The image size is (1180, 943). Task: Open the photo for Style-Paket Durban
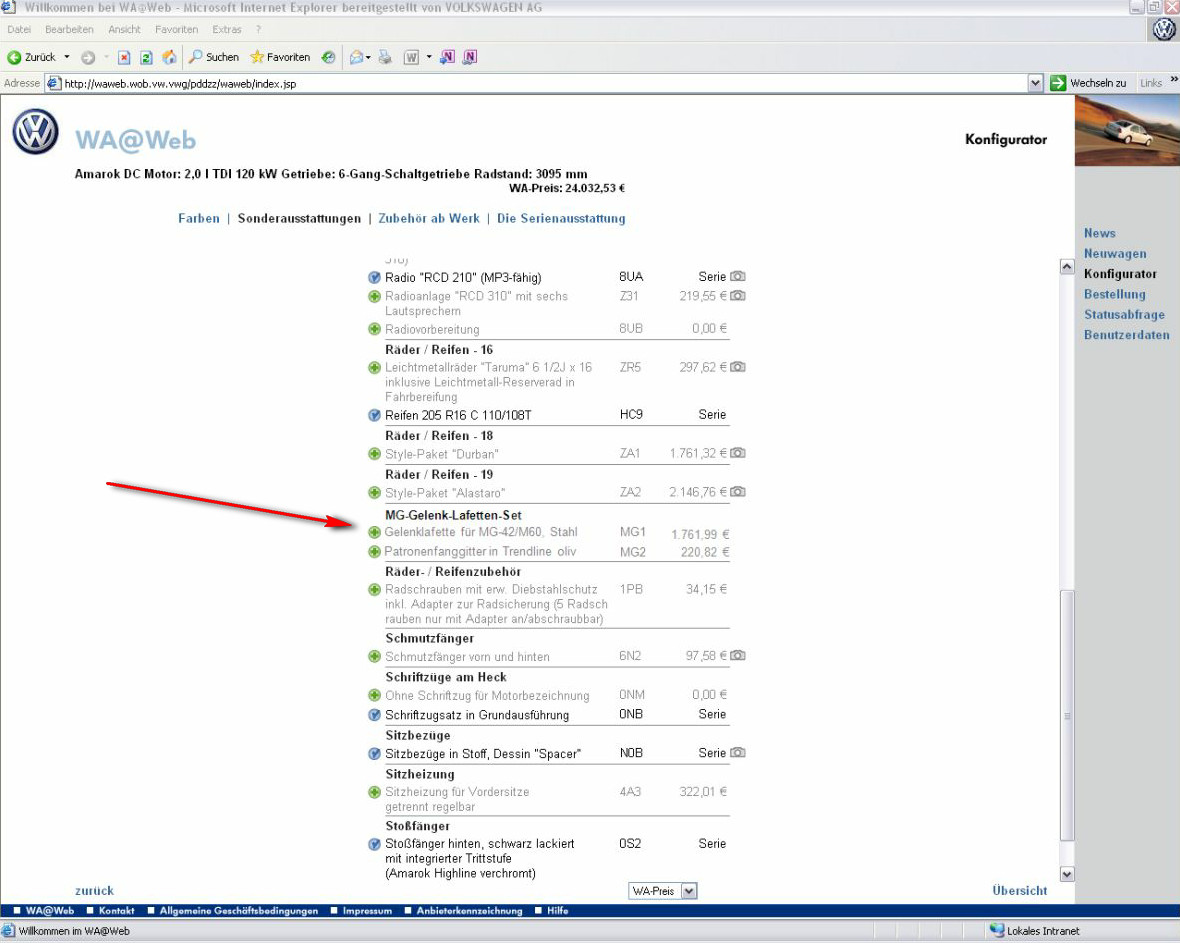738,454
